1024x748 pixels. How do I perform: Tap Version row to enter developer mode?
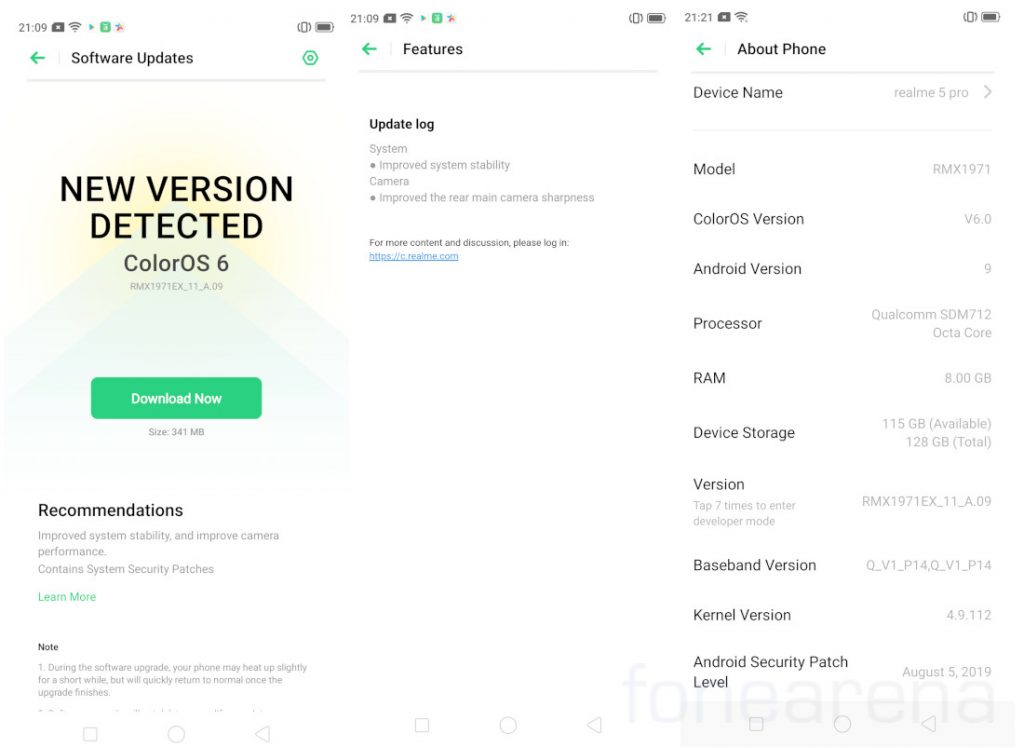point(842,502)
